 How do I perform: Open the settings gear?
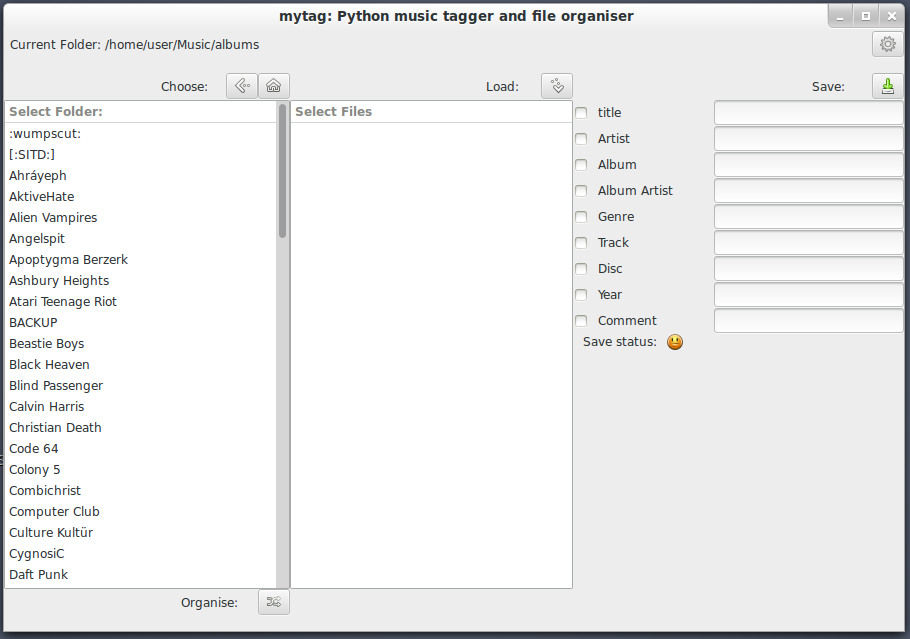pyautogui.click(x=887, y=44)
